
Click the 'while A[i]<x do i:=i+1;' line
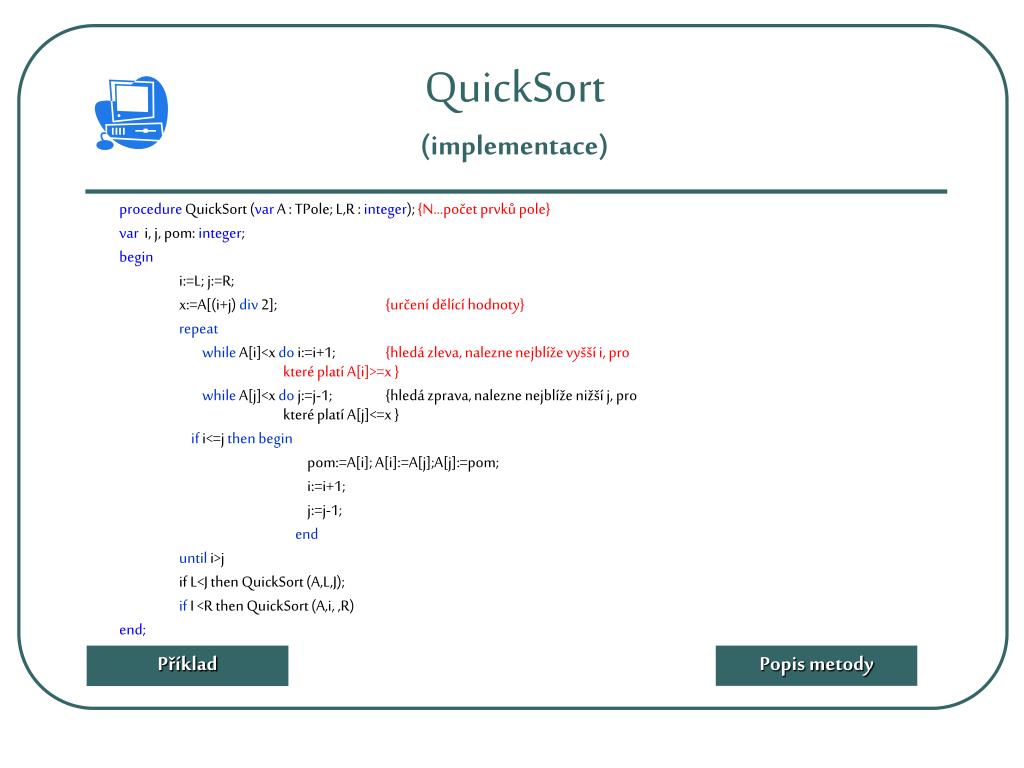tap(268, 353)
